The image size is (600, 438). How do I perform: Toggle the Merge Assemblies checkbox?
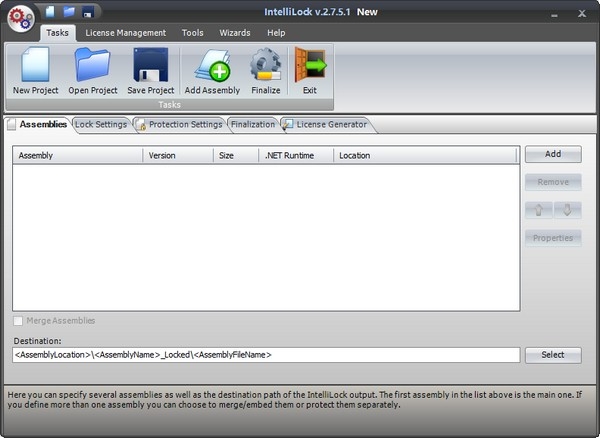coord(19,320)
